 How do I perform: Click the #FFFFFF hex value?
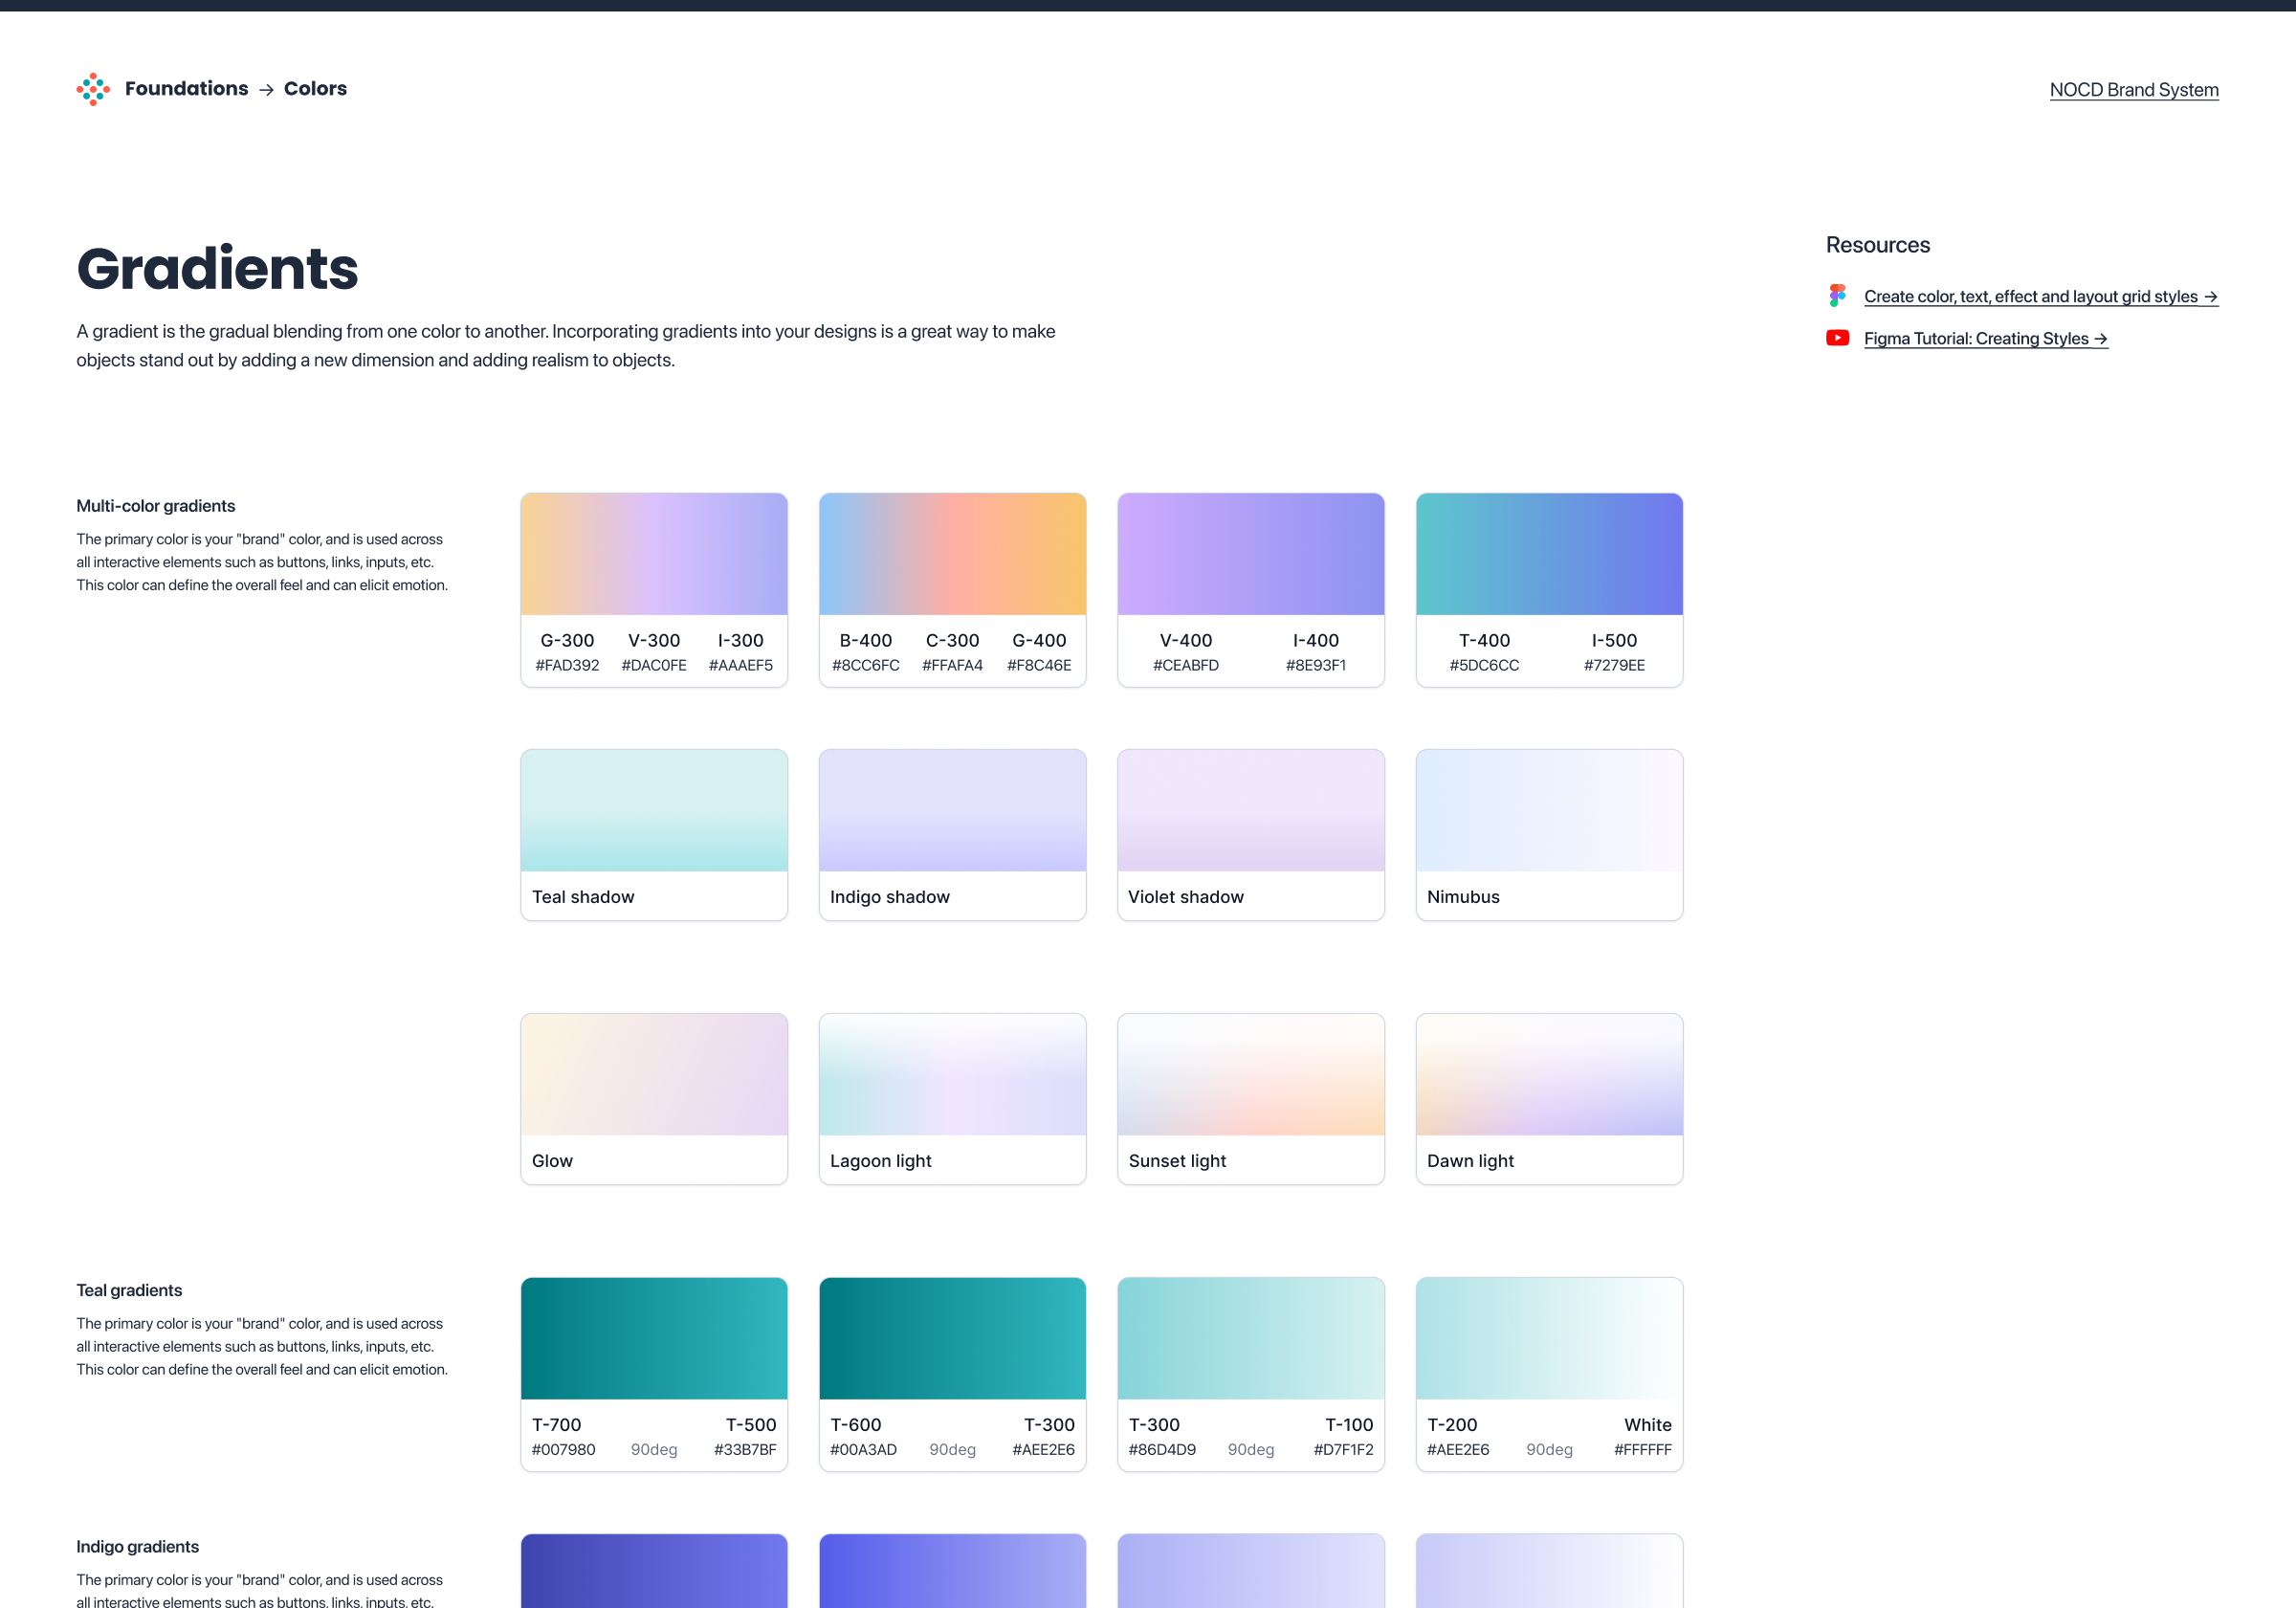(1642, 1449)
